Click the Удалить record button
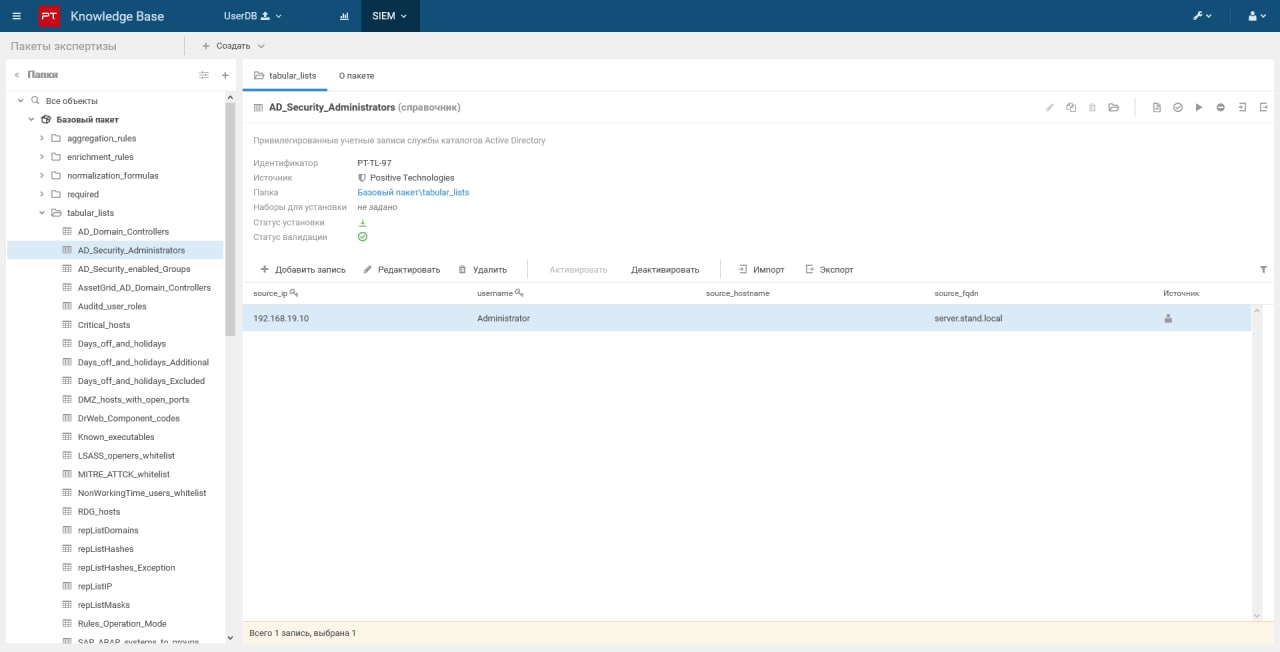This screenshot has height=652, width=1280. pos(482,270)
